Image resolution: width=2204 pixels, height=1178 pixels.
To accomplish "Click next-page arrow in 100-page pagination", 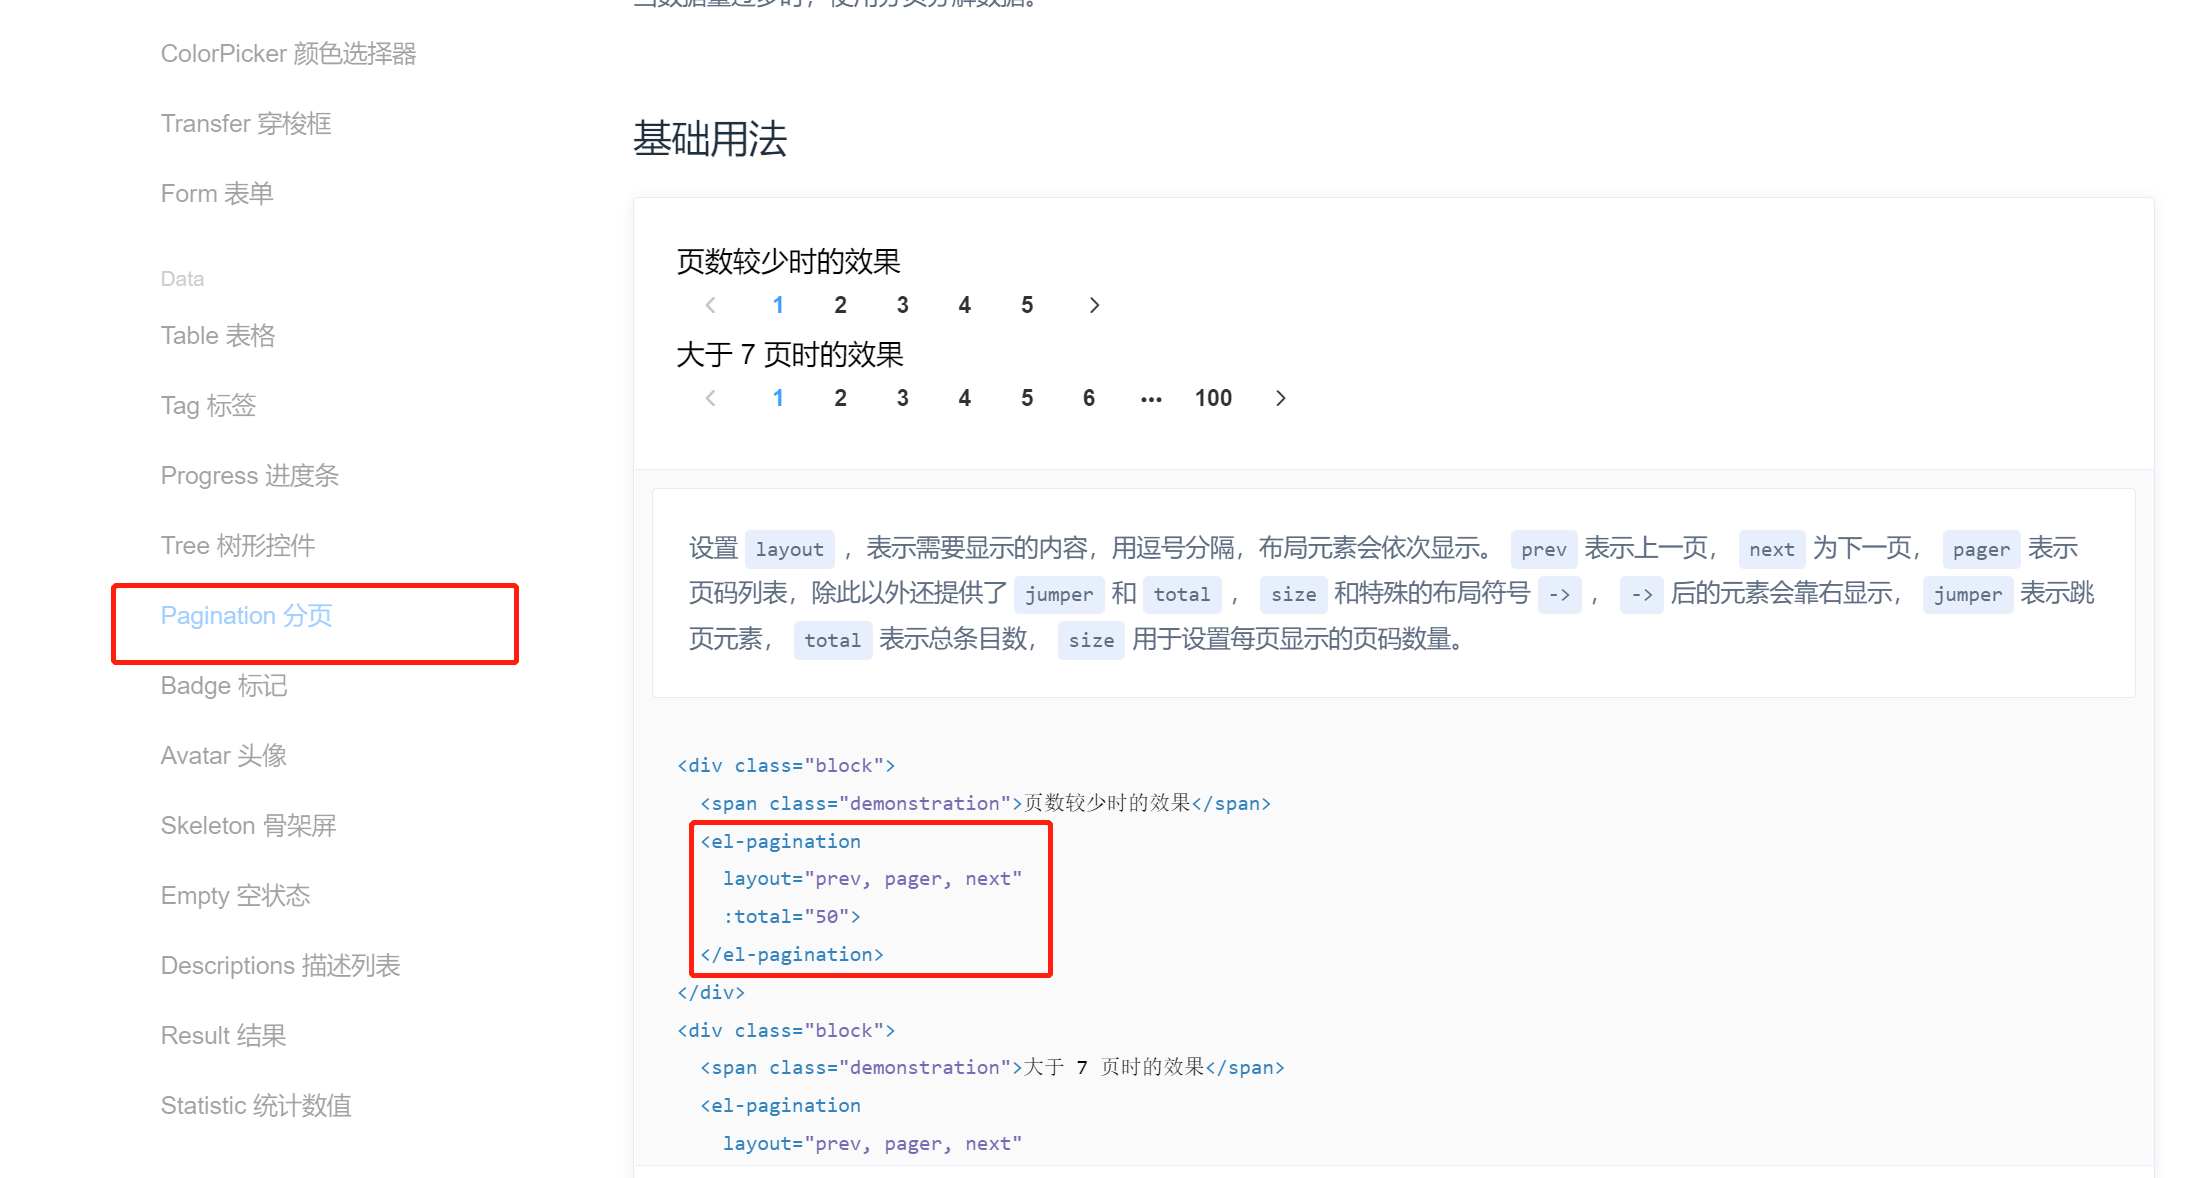I will [x=1280, y=398].
